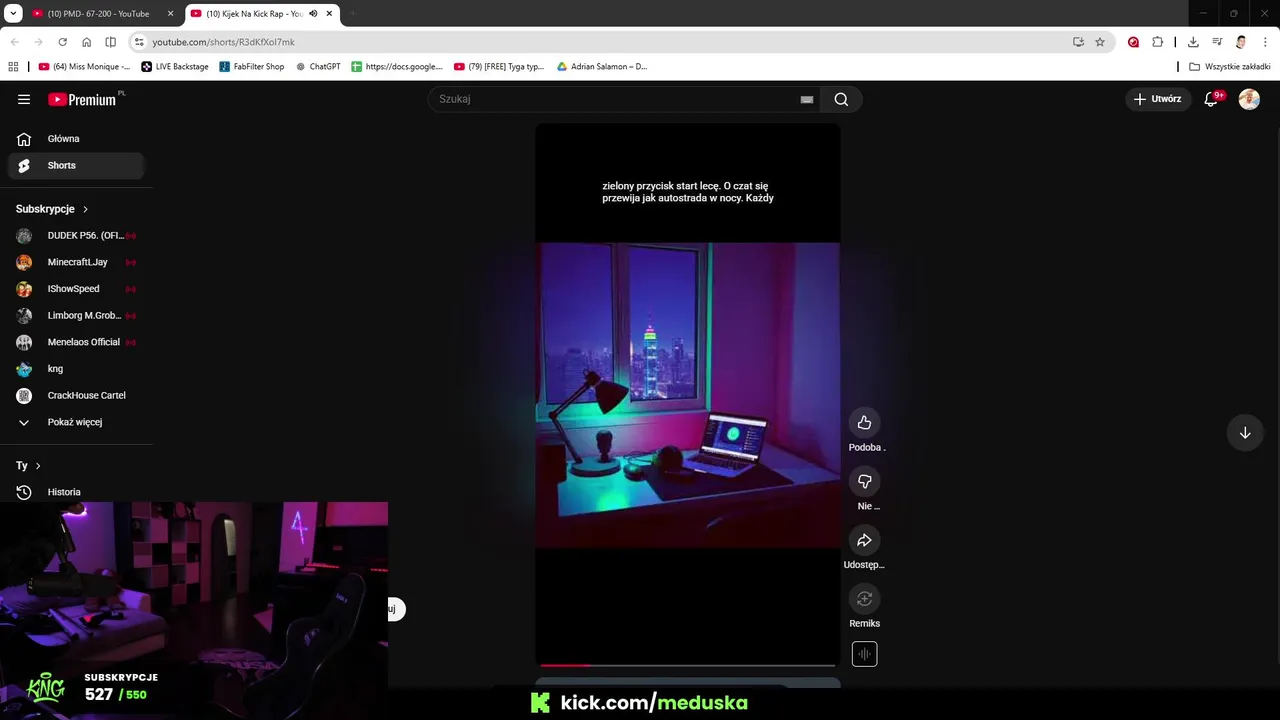Image resolution: width=1280 pixels, height=720 pixels.
Task: Dislike the short with thumbs down
Action: pos(864,481)
